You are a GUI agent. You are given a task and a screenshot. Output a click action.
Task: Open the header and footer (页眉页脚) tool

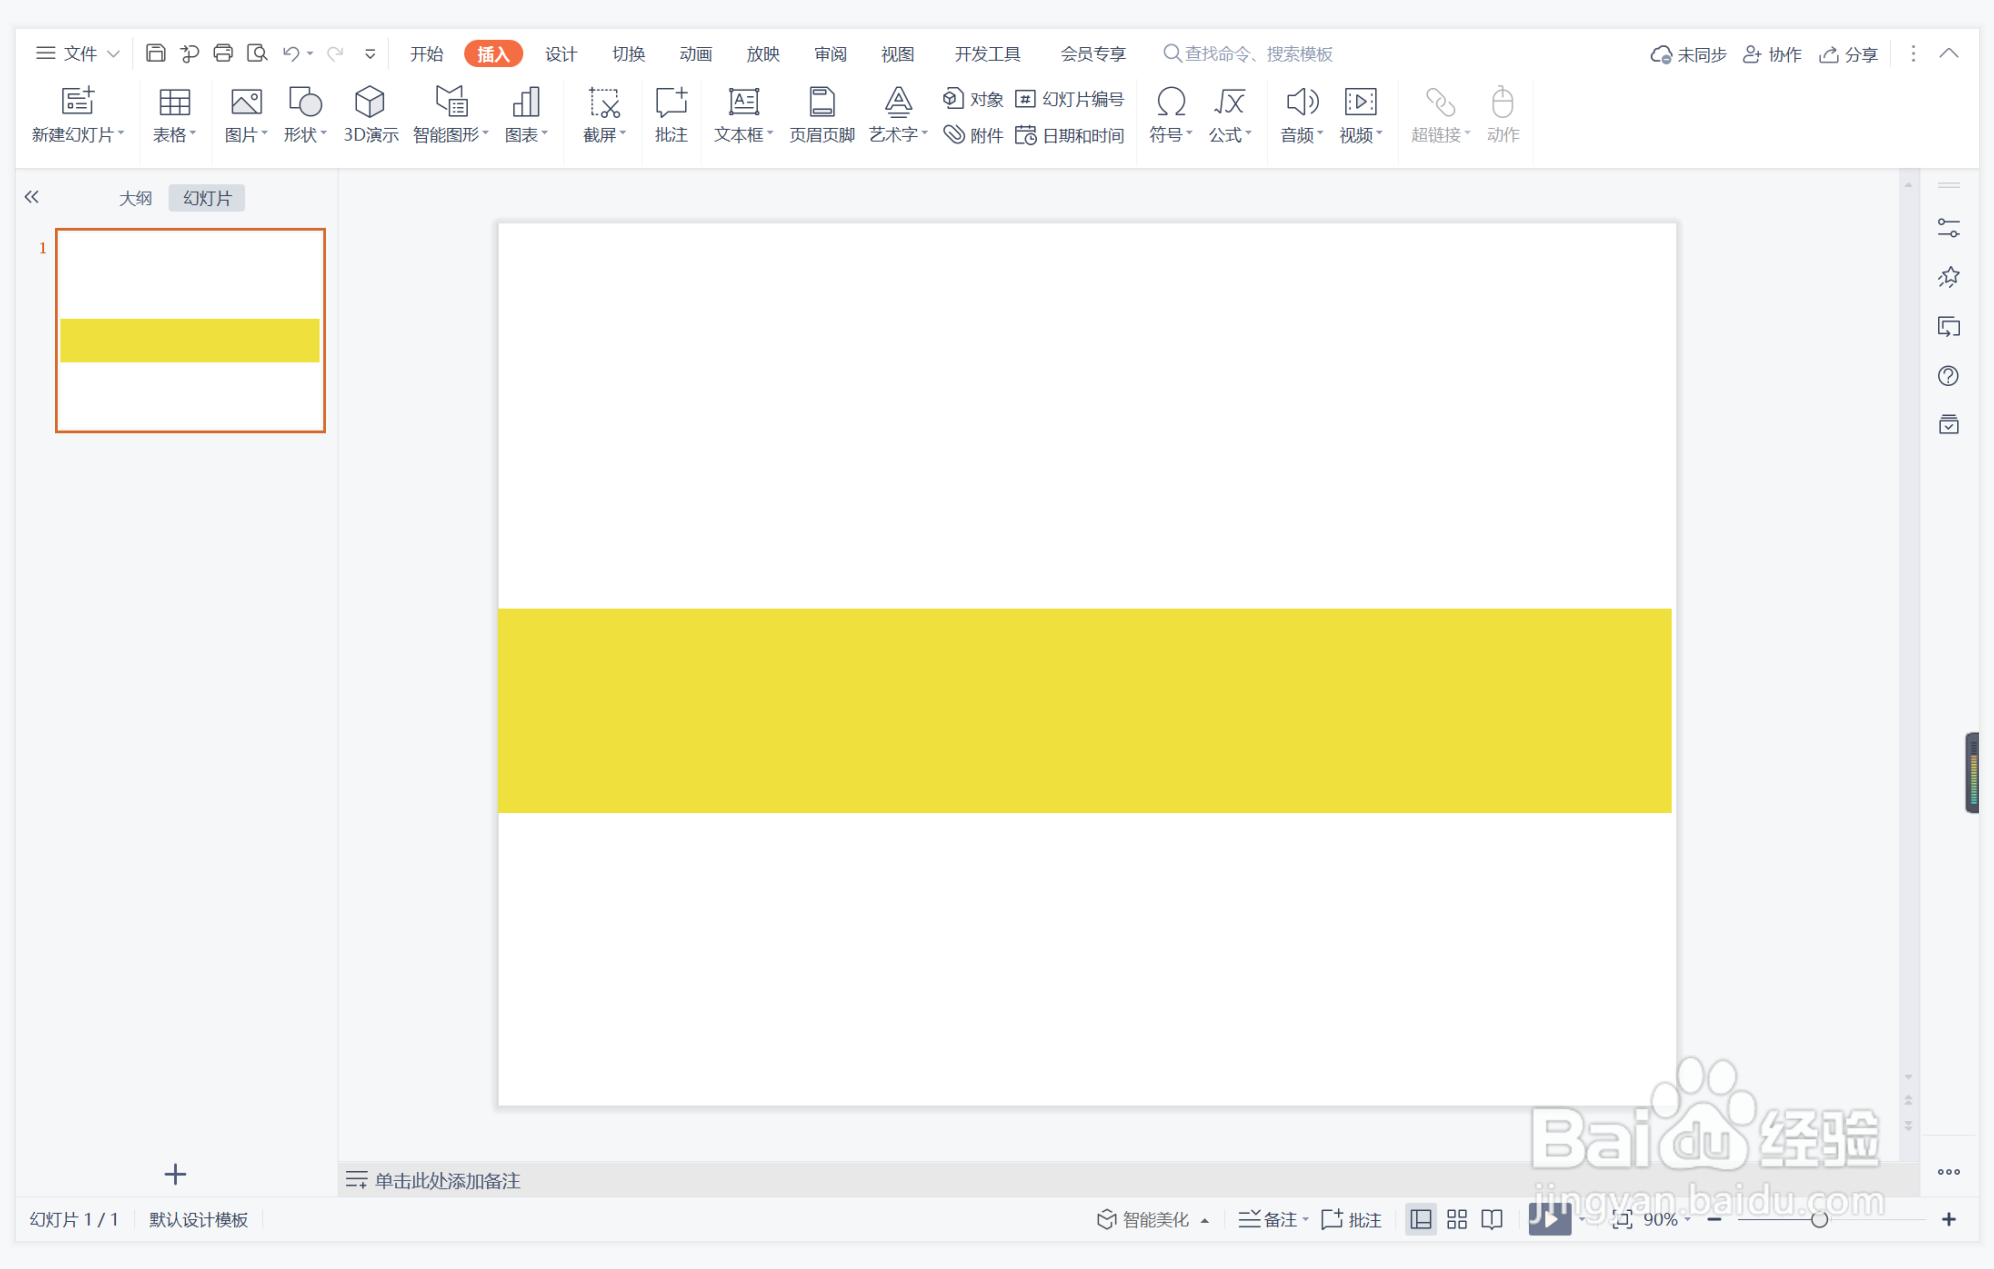tap(821, 114)
